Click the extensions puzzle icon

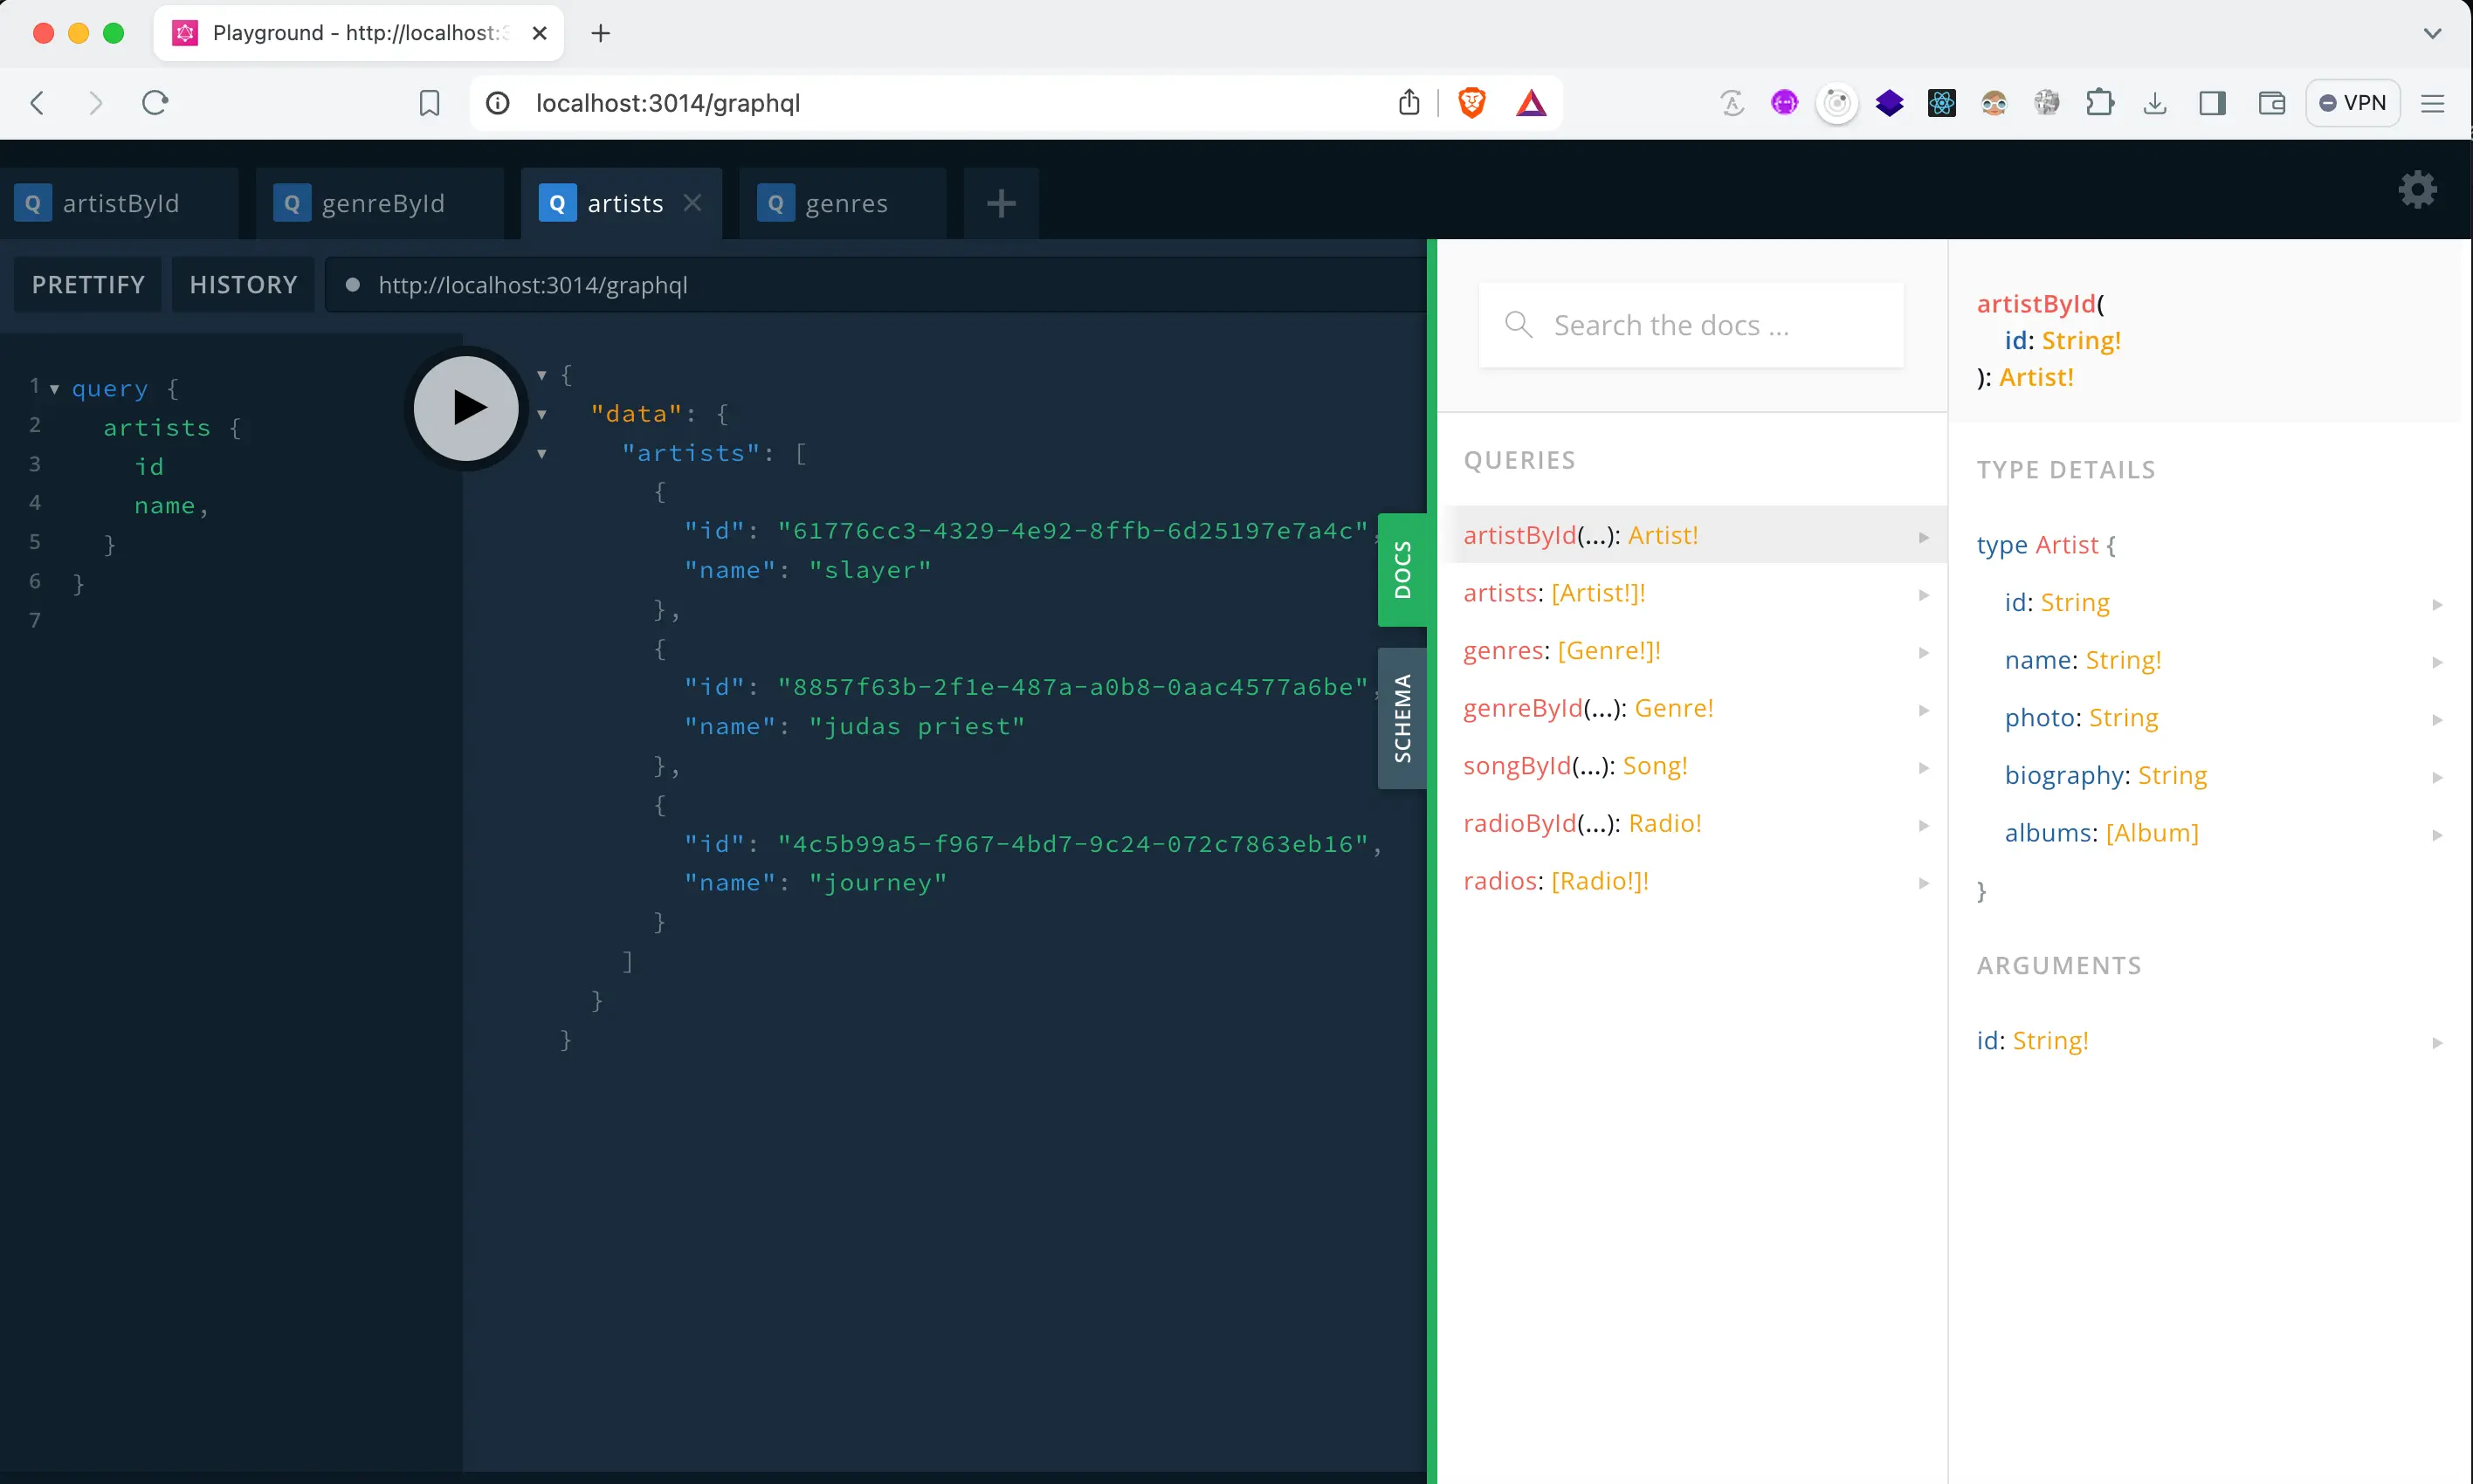[x=2101, y=102]
